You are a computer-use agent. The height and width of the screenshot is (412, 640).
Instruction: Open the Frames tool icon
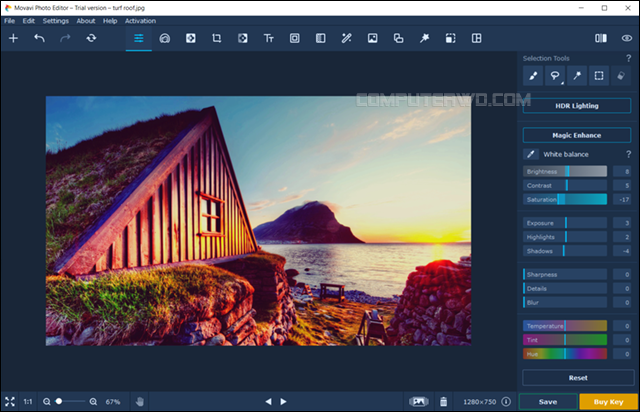(295, 38)
